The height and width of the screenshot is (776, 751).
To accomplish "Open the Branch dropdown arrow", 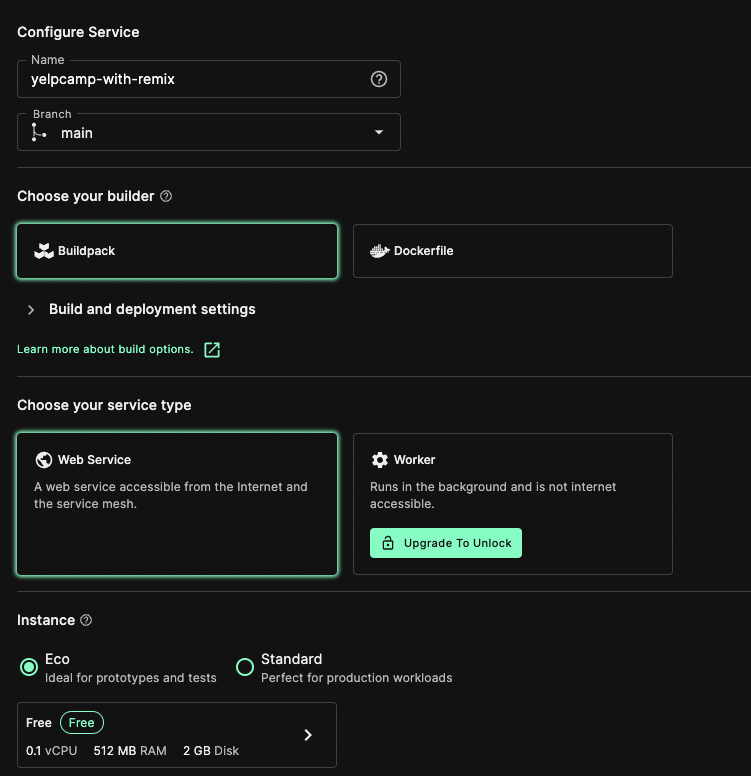I will [x=379, y=132].
